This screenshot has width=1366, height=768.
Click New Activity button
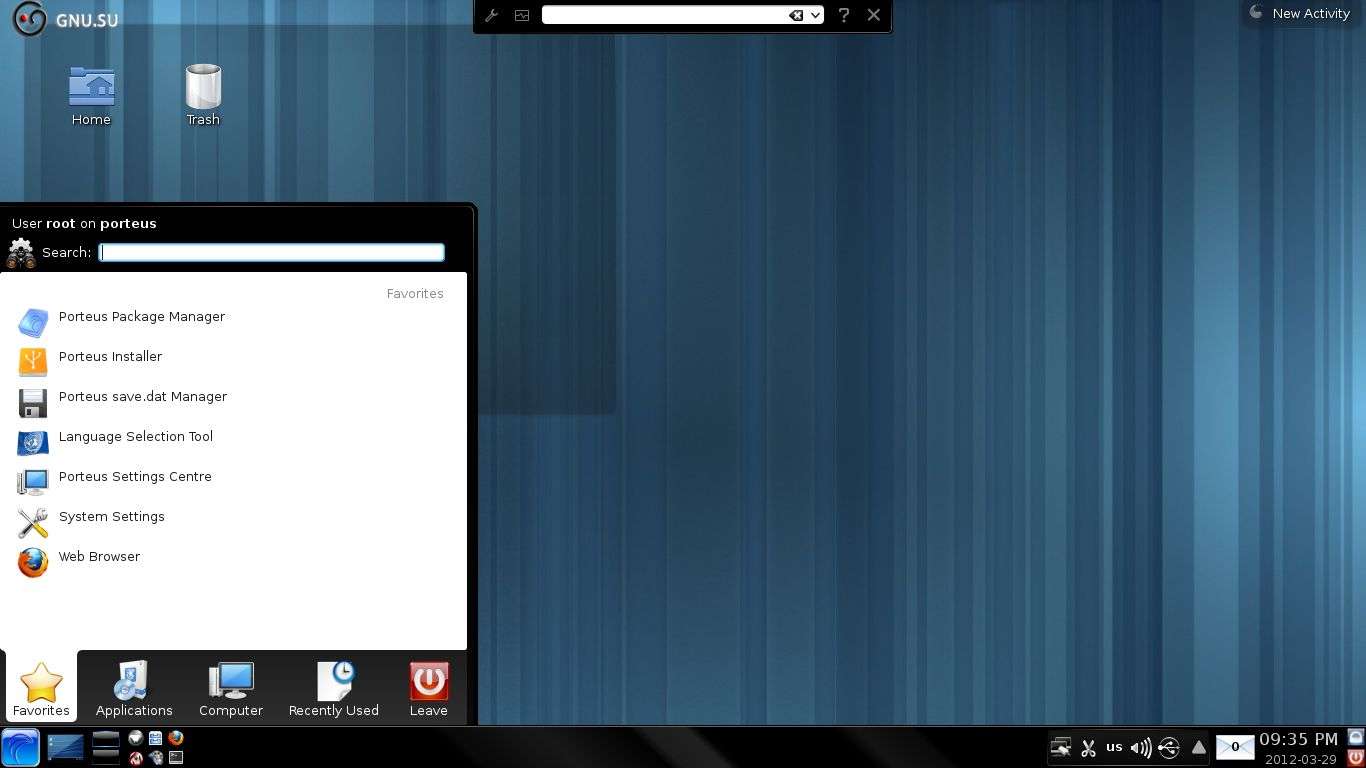pyautogui.click(x=1299, y=13)
